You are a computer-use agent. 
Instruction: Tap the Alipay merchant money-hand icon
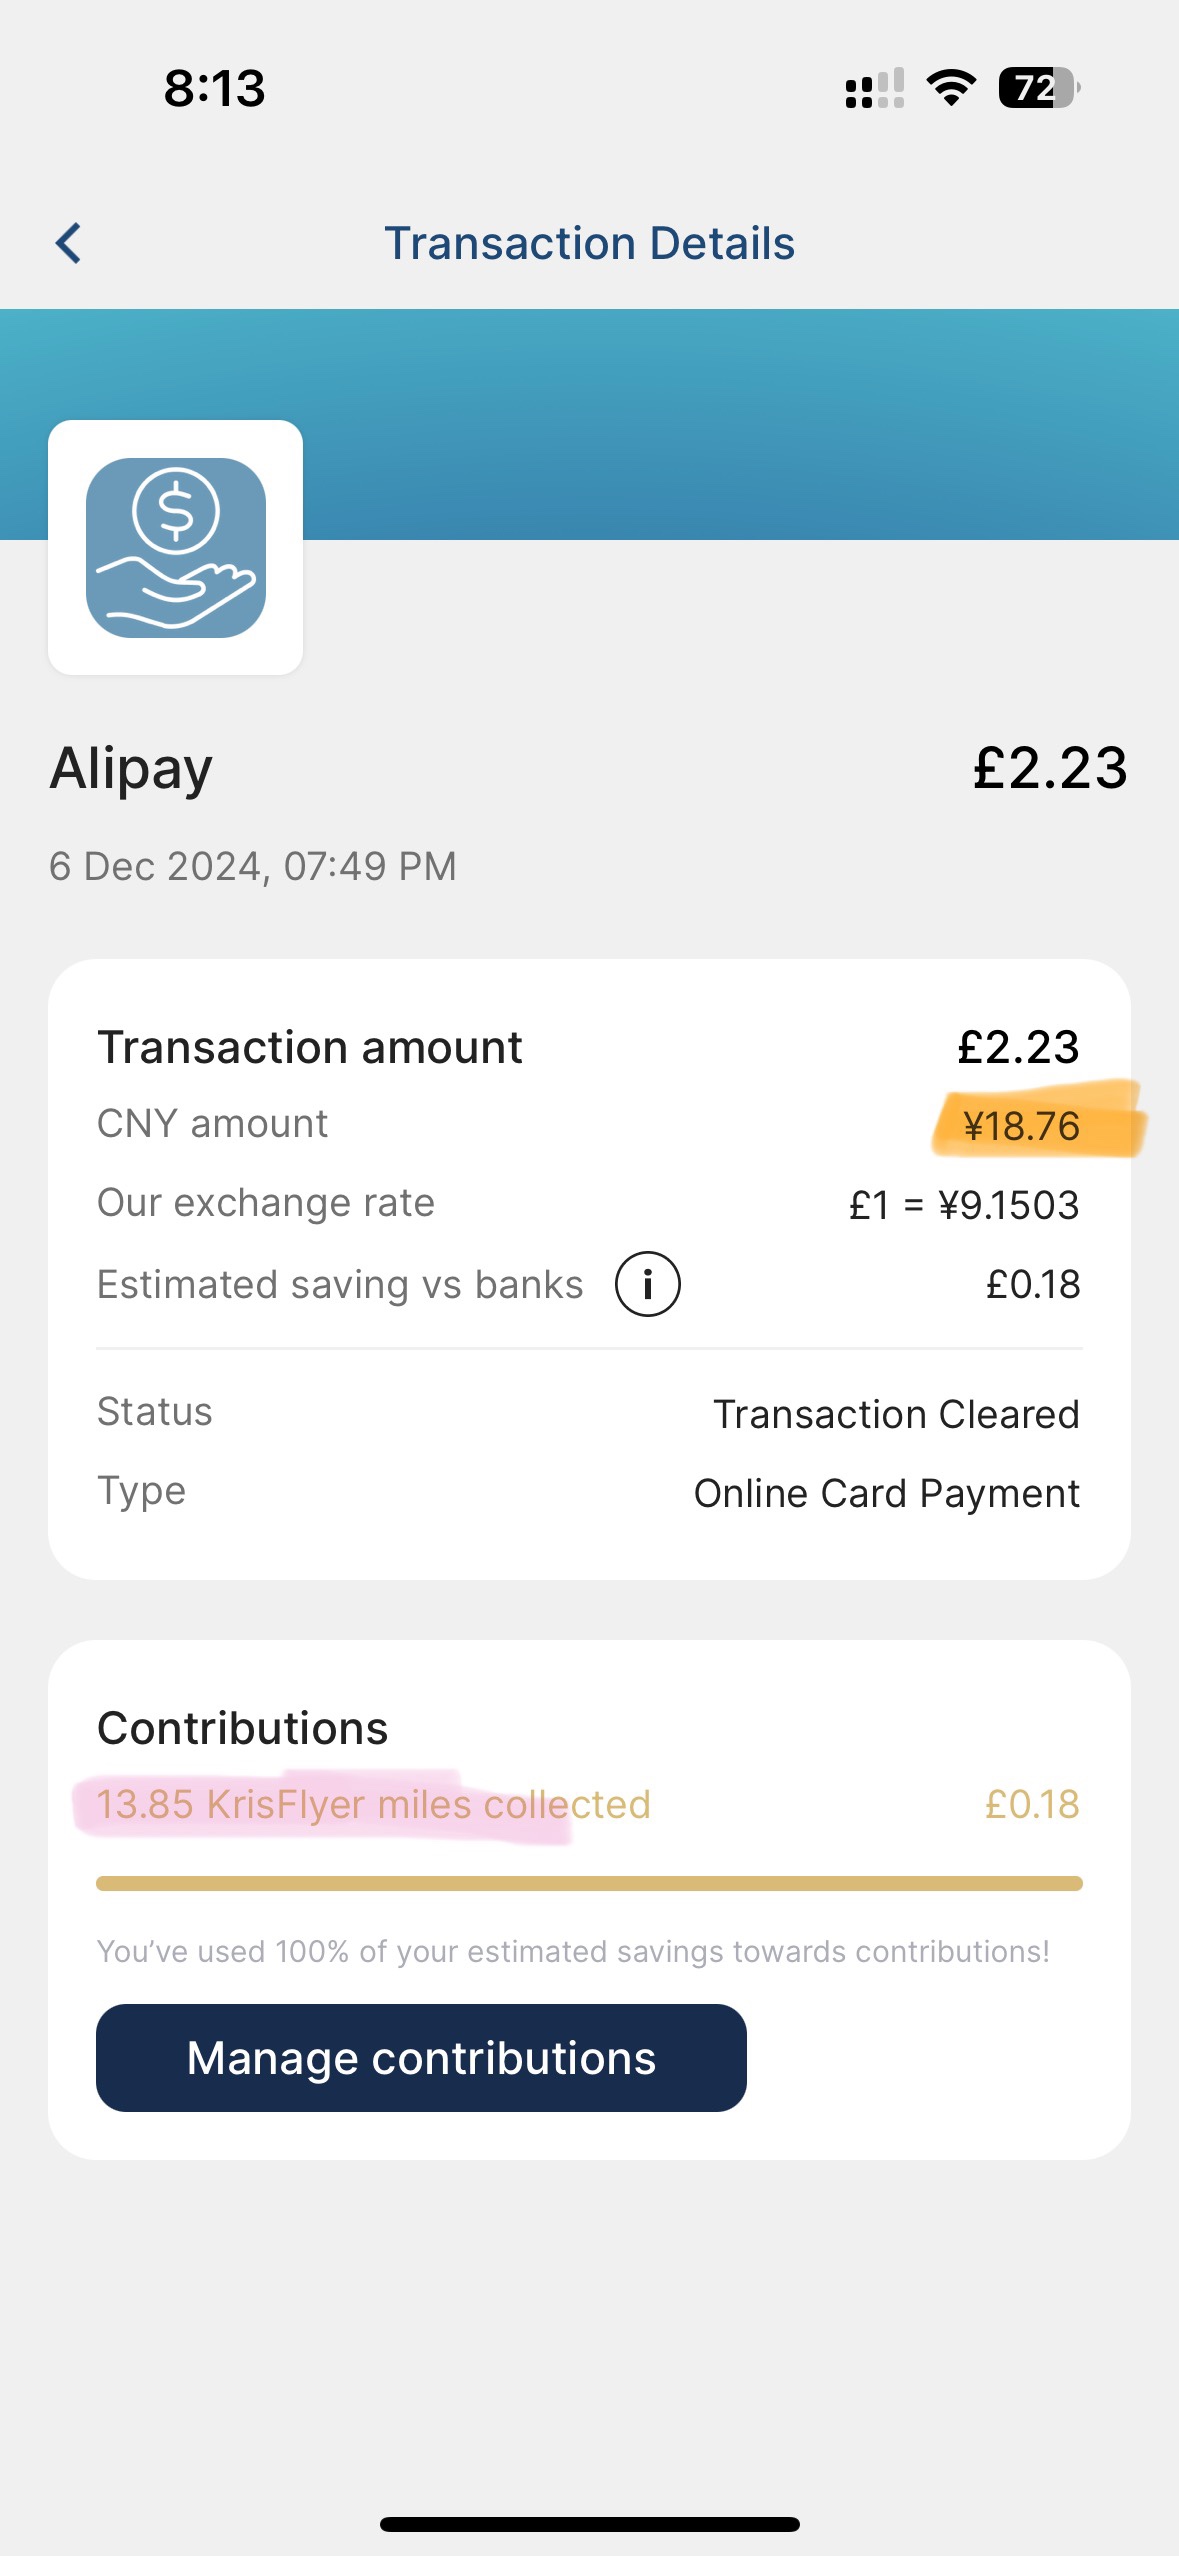176,547
